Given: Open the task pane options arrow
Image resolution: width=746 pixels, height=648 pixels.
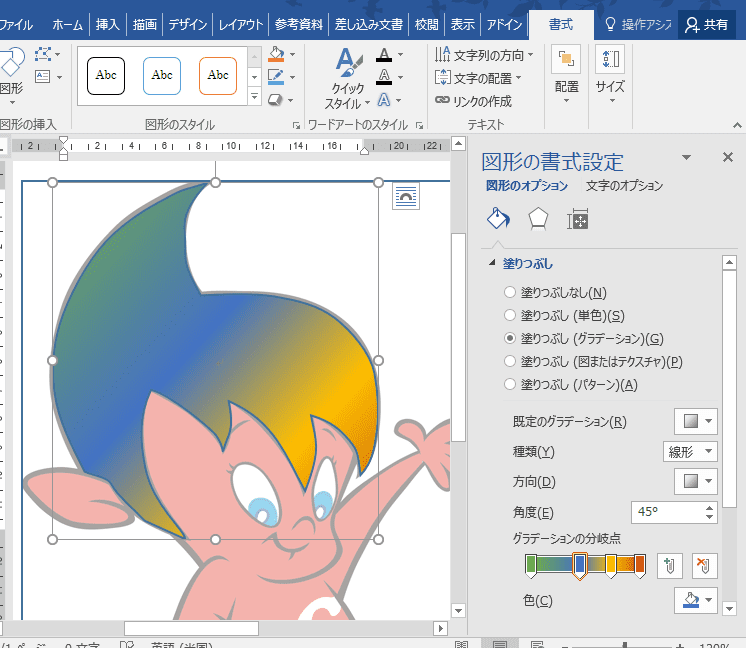Looking at the screenshot, I should [686, 157].
